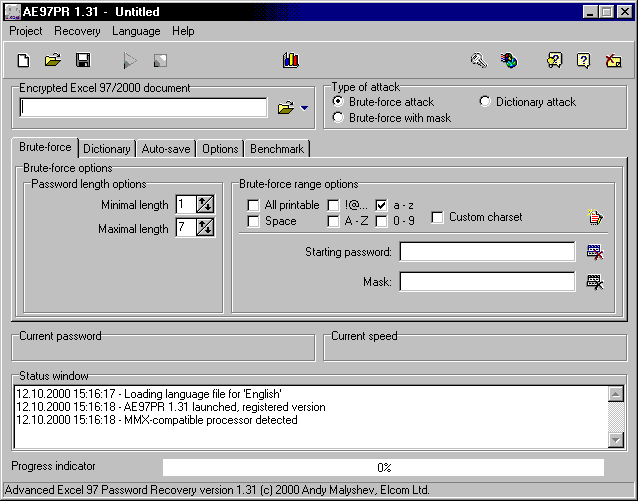Click the Starting password input field
Screen dimensions: 638x501
coord(487,252)
